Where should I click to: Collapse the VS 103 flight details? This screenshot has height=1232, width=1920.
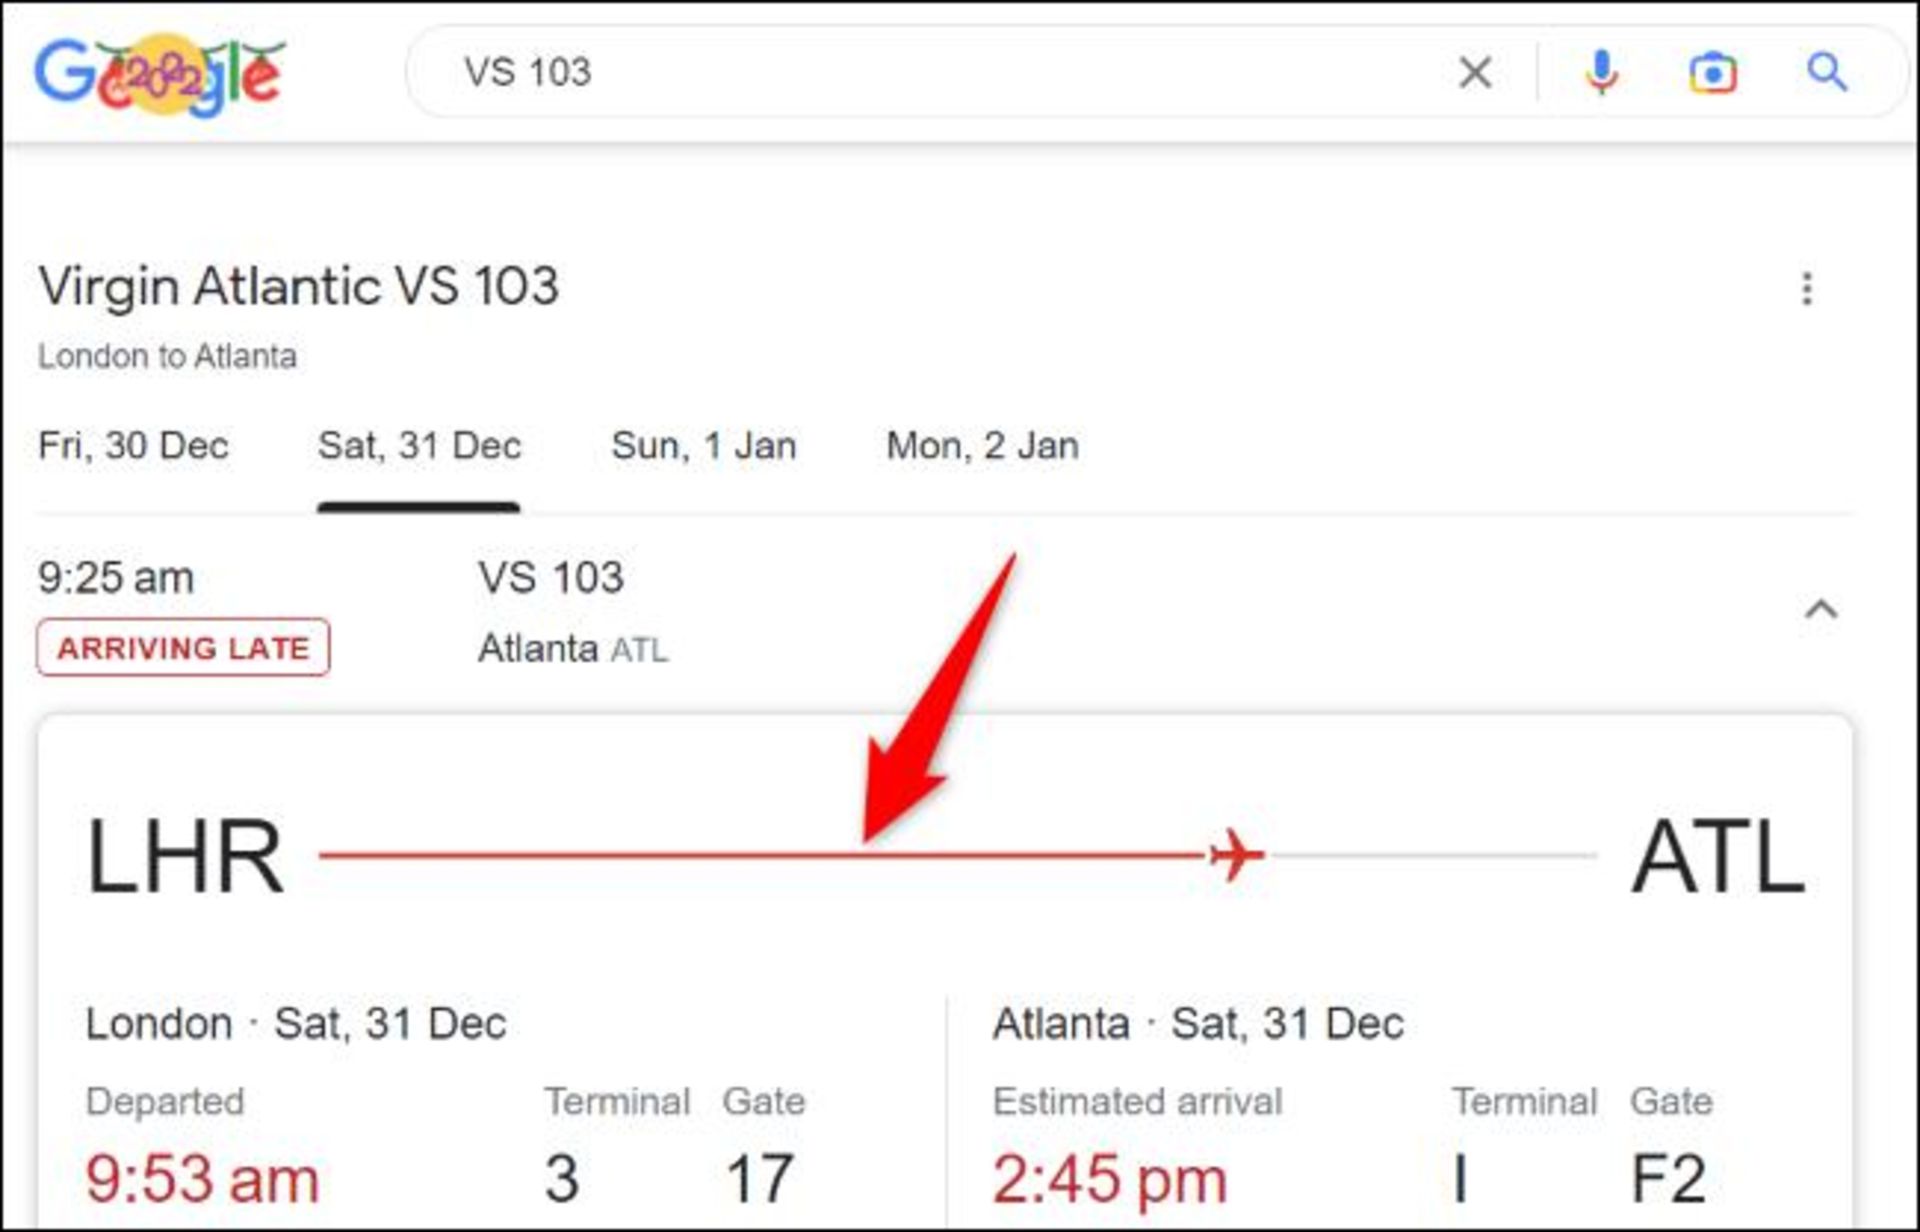pyautogui.click(x=1821, y=609)
